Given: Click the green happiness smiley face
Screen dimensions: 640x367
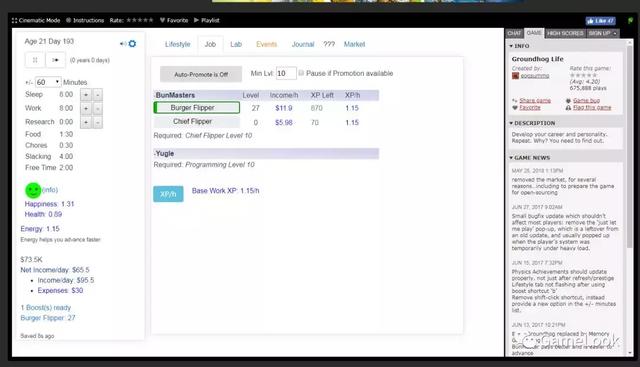Looking at the screenshot, I should point(33,190).
